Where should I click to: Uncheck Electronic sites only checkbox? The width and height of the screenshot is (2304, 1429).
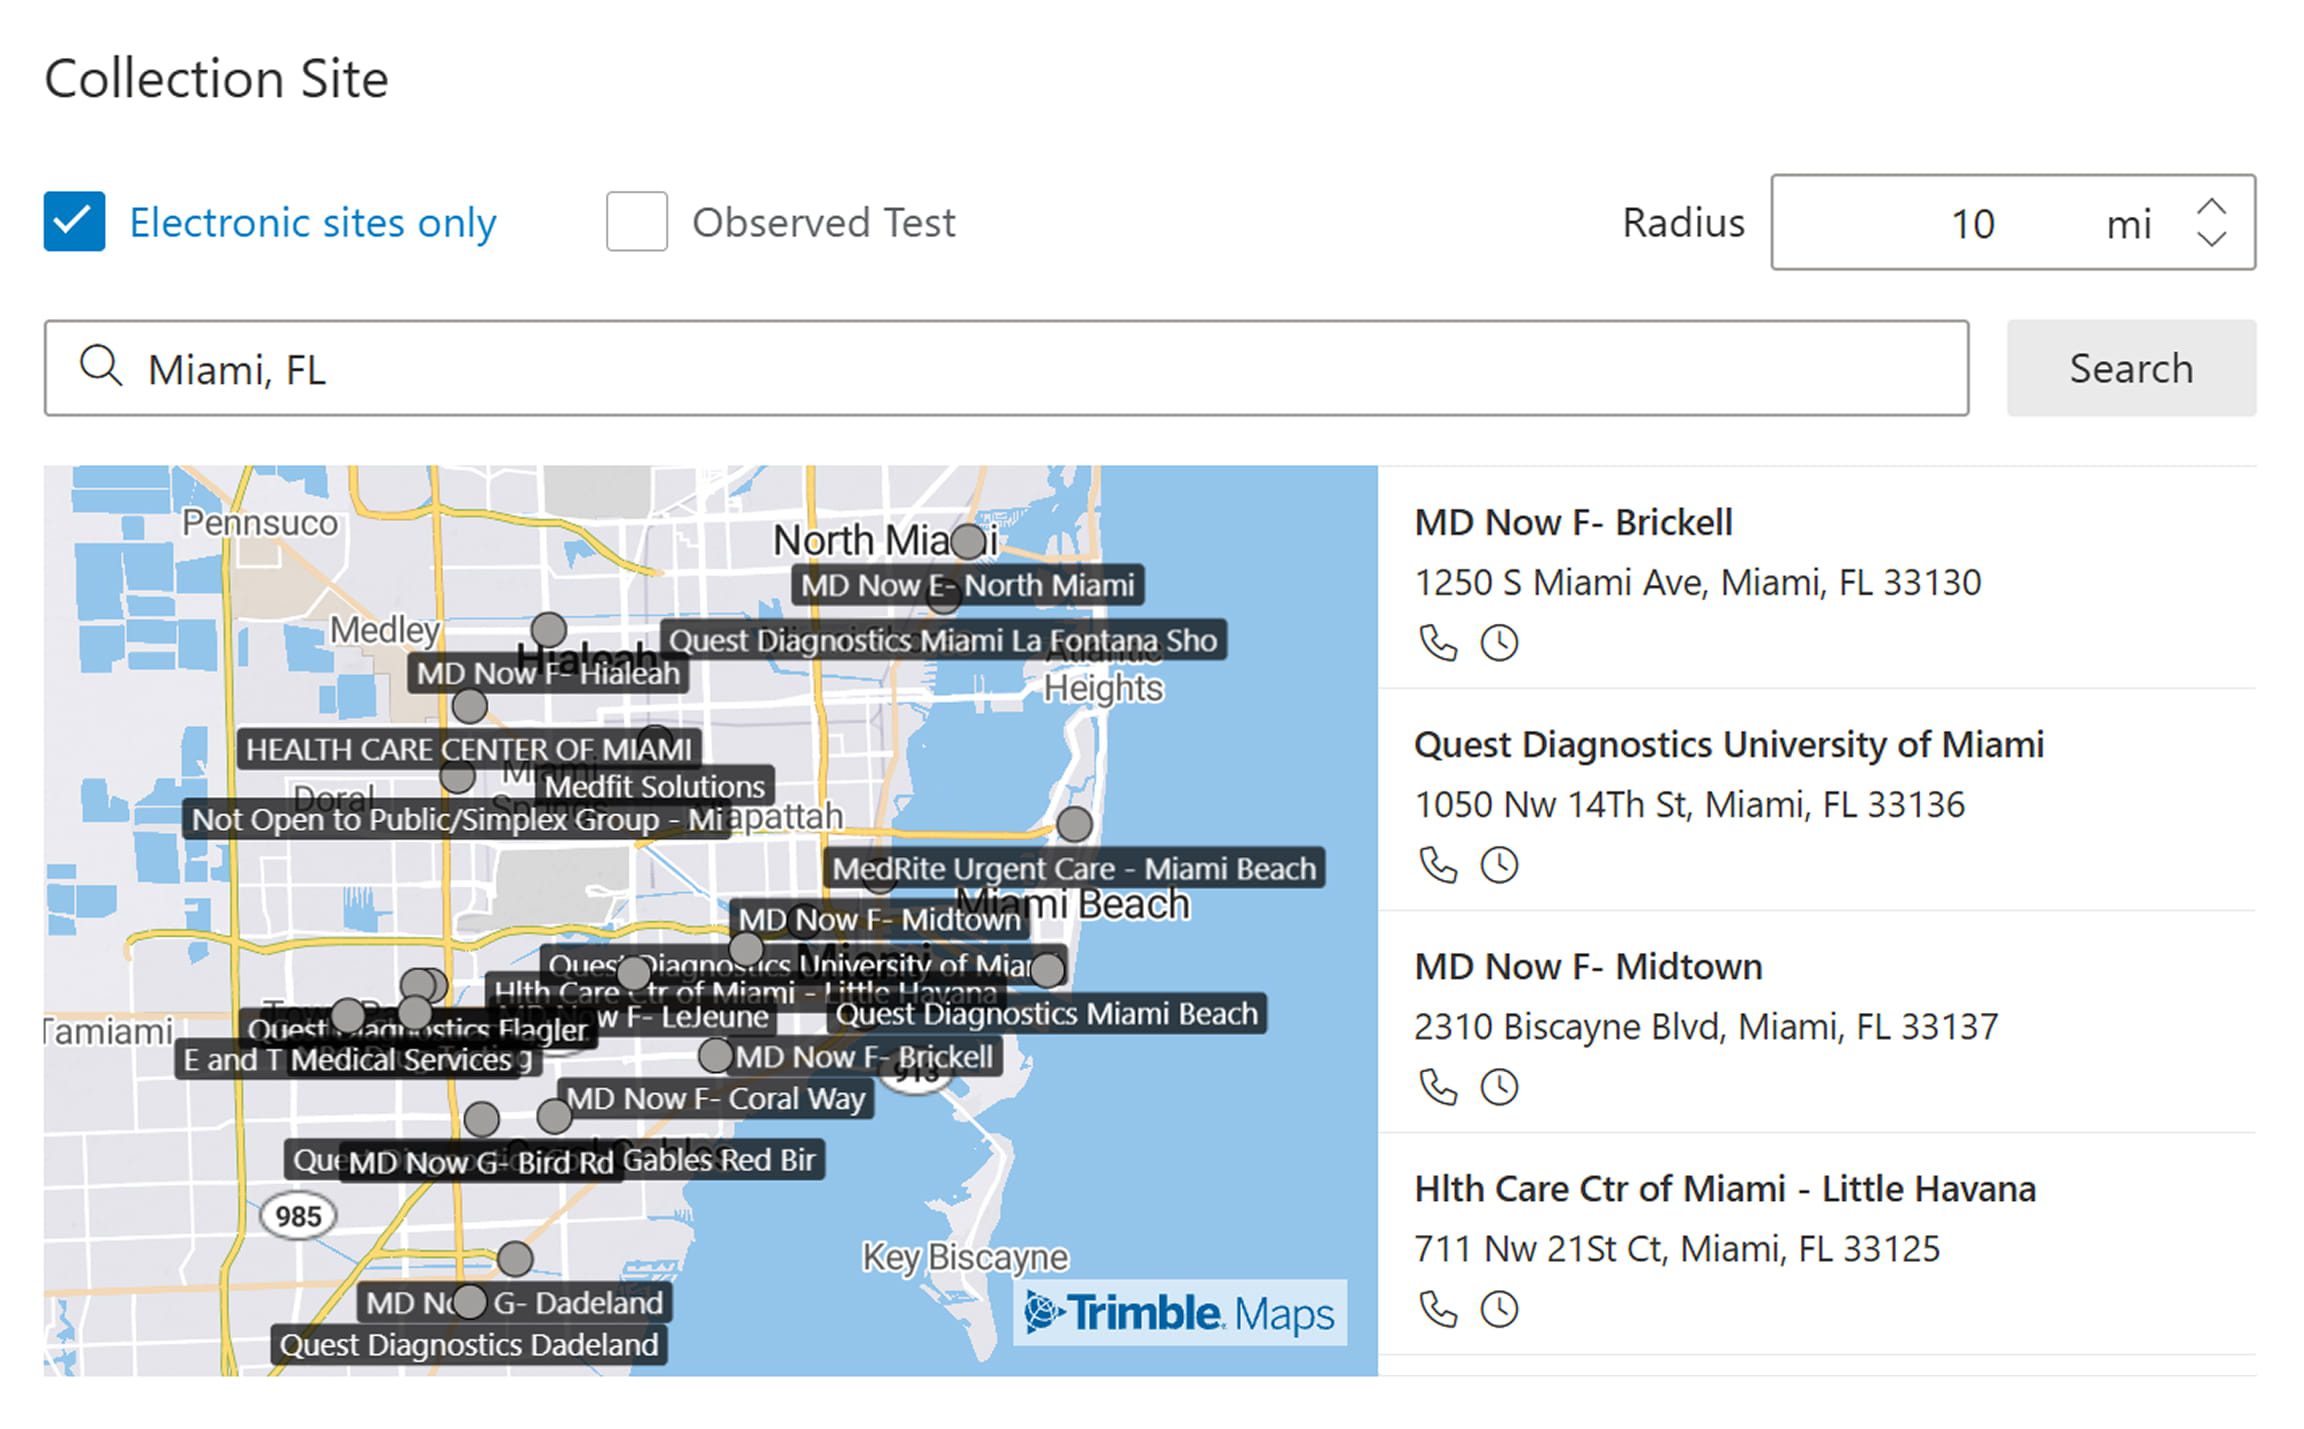(x=74, y=221)
